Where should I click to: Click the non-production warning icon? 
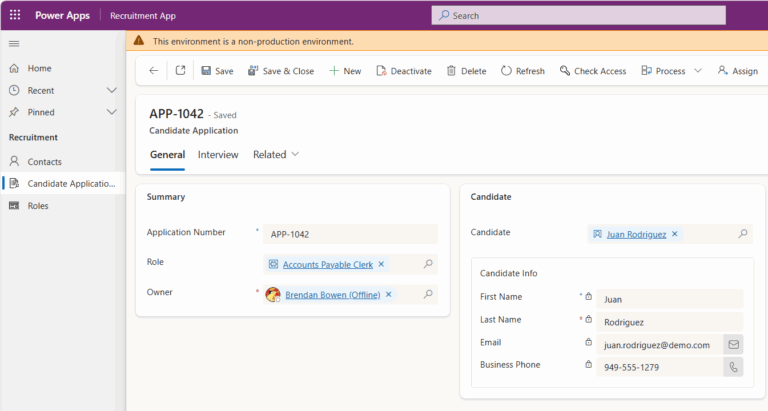point(139,41)
